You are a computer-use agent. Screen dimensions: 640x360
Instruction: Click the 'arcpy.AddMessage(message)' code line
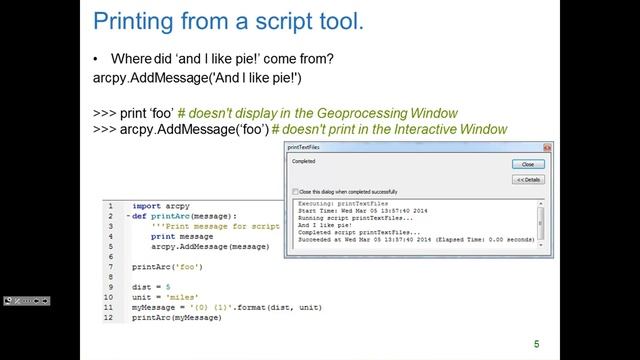pyautogui.click(x=210, y=247)
